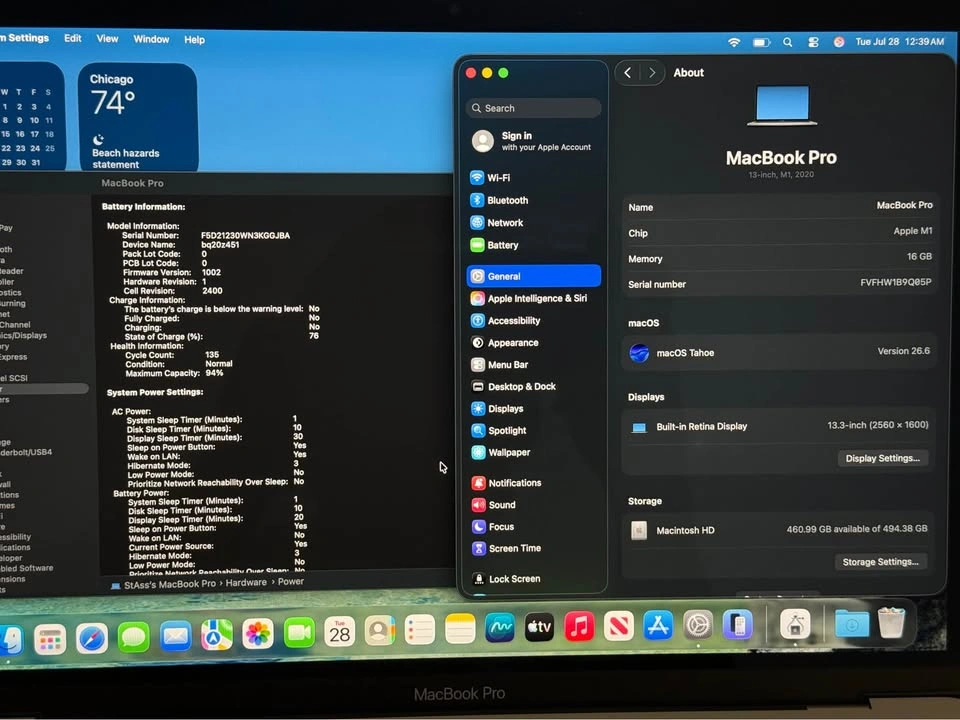The width and height of the screenshot is (960, 720).
Task: Open Control Center in the menu bar
Action: click(813, 42)
